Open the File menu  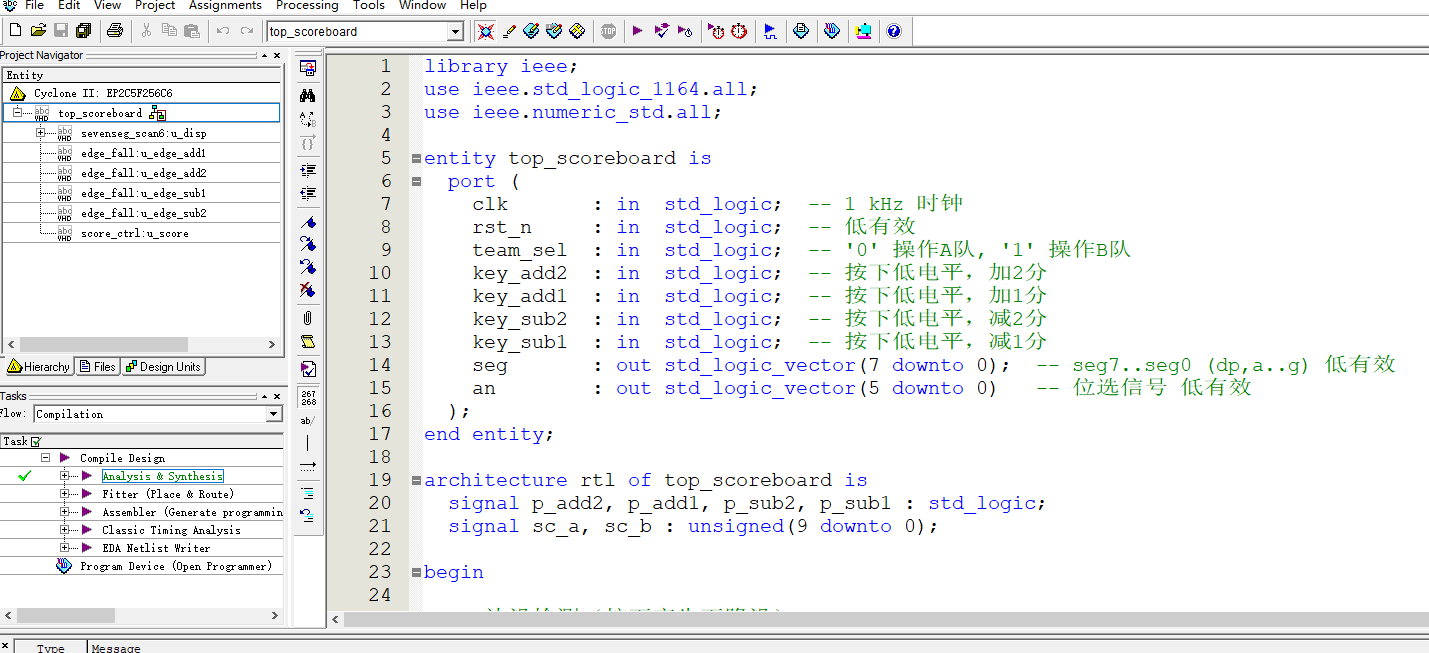click(34, 5)
